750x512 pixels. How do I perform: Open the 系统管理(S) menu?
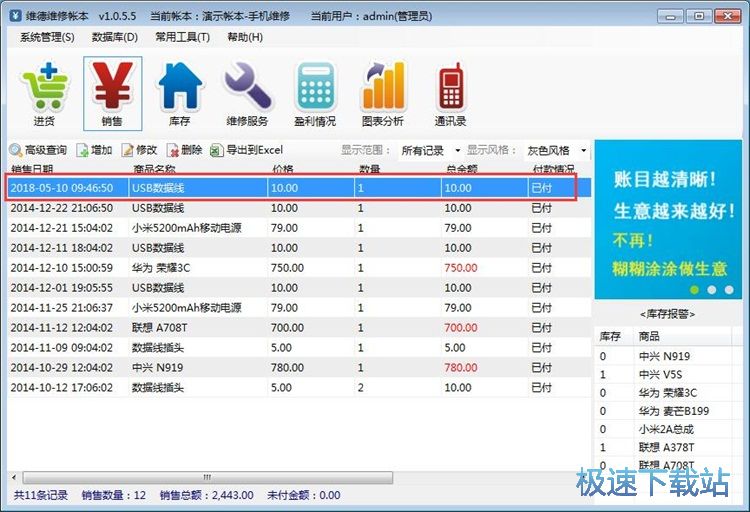click(47, 37)
